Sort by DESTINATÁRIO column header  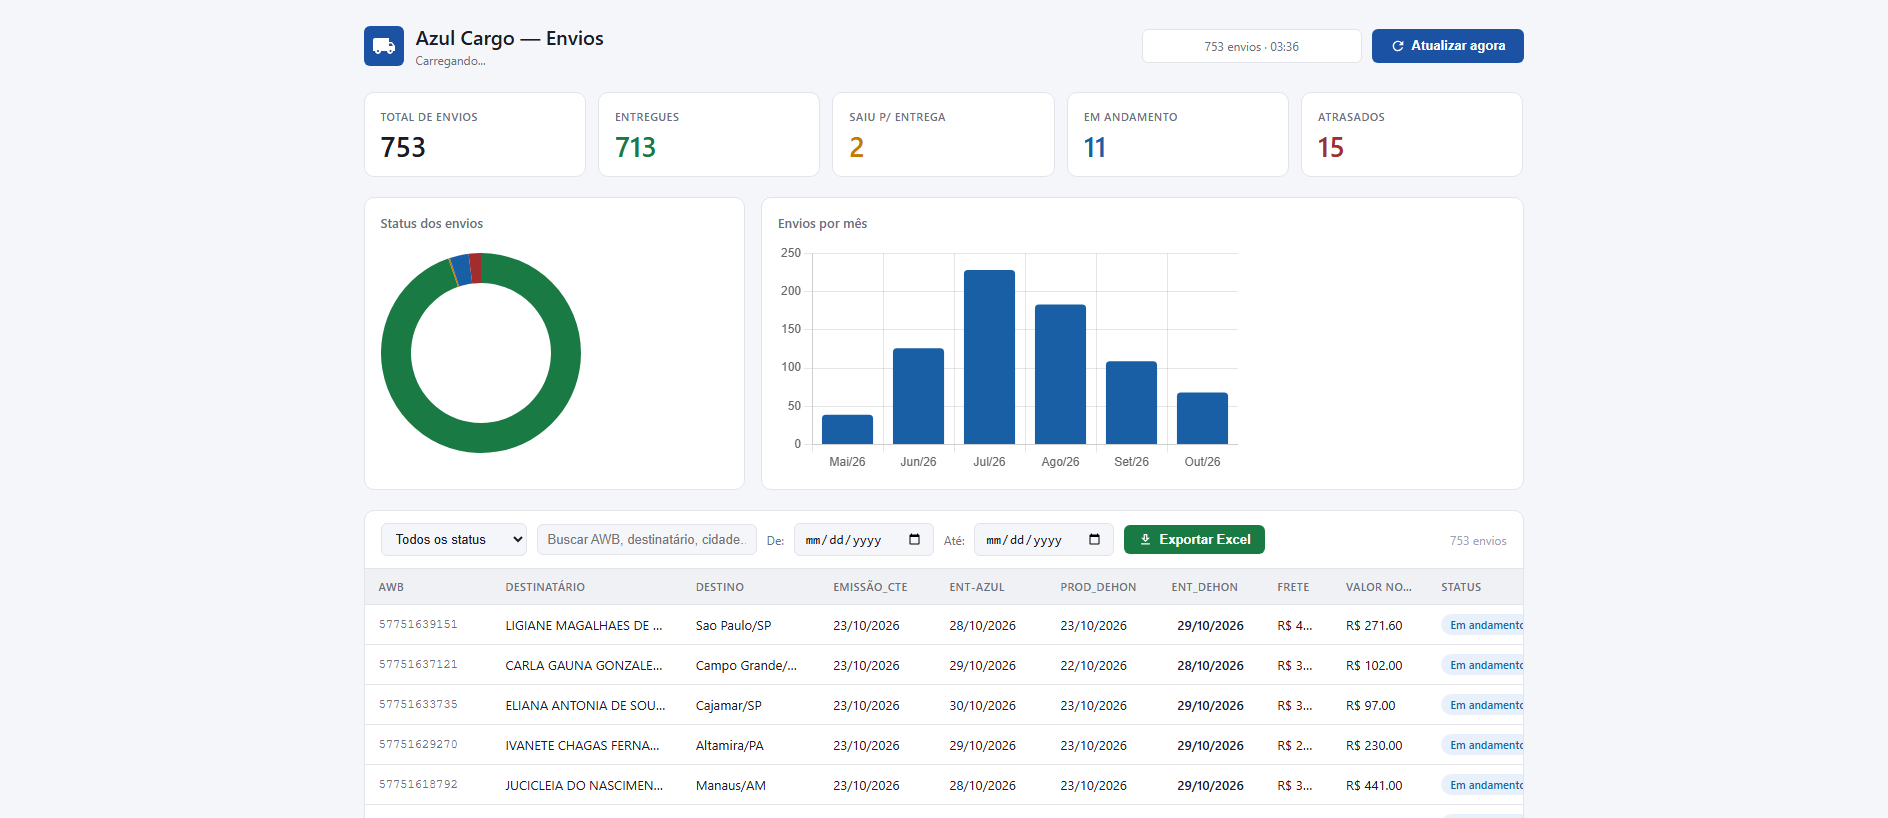coord(545,588)
